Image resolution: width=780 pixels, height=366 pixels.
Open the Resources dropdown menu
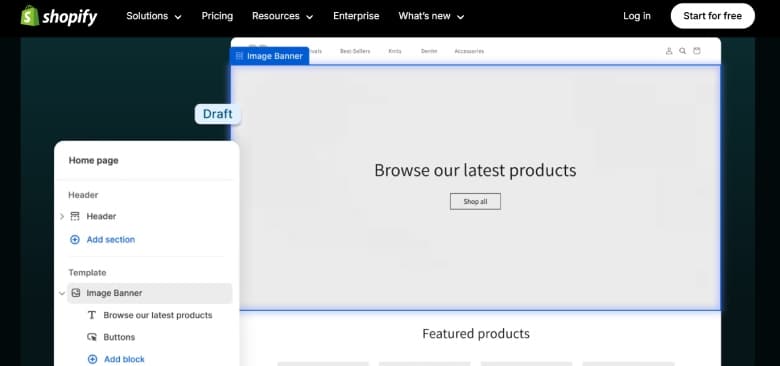(x=283, y=16)
